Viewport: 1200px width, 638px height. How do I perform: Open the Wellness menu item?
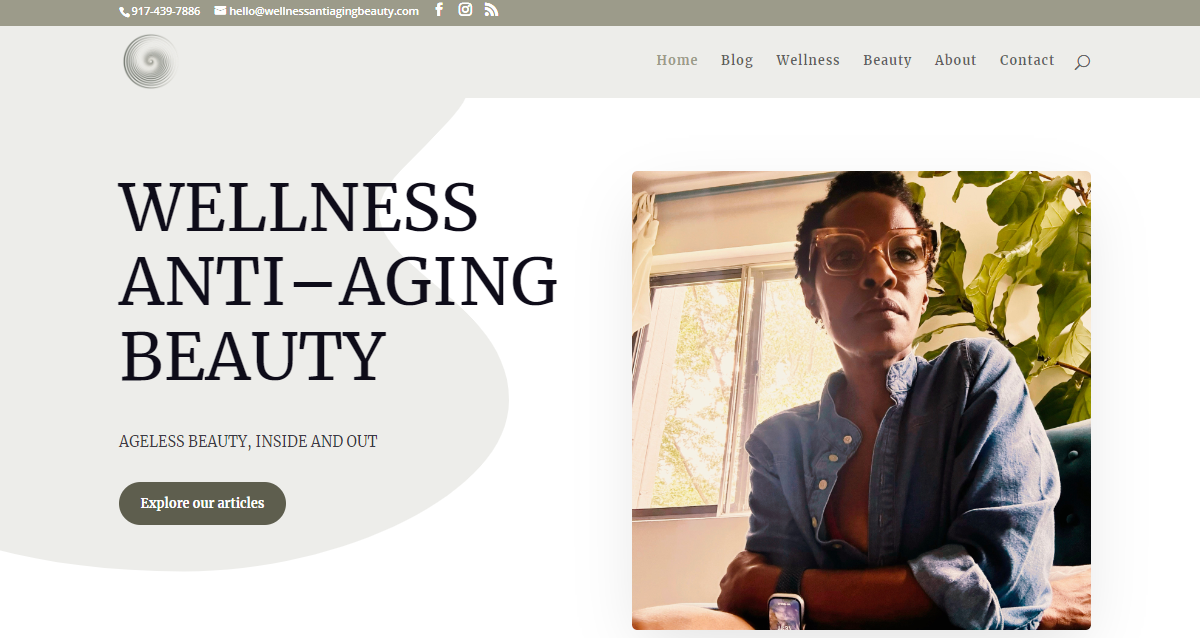(x=808, y=60)
